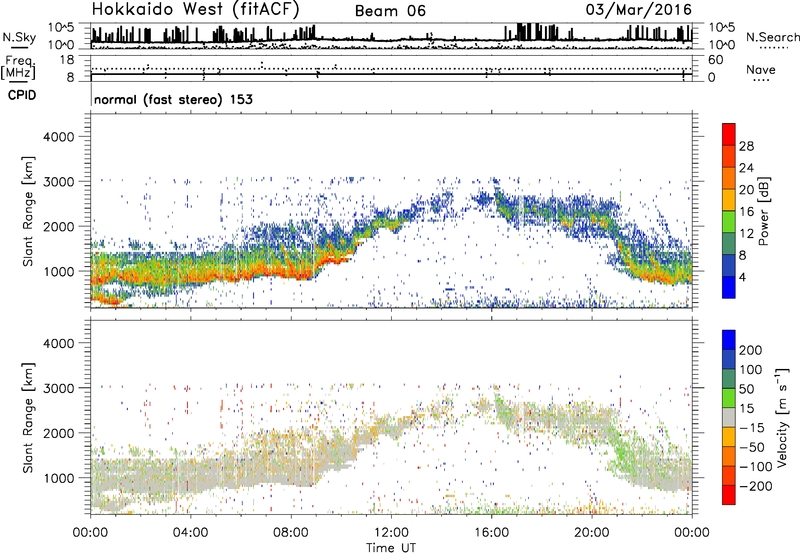Click the dark blue top of Velocity colorbar

coord(729,340)
